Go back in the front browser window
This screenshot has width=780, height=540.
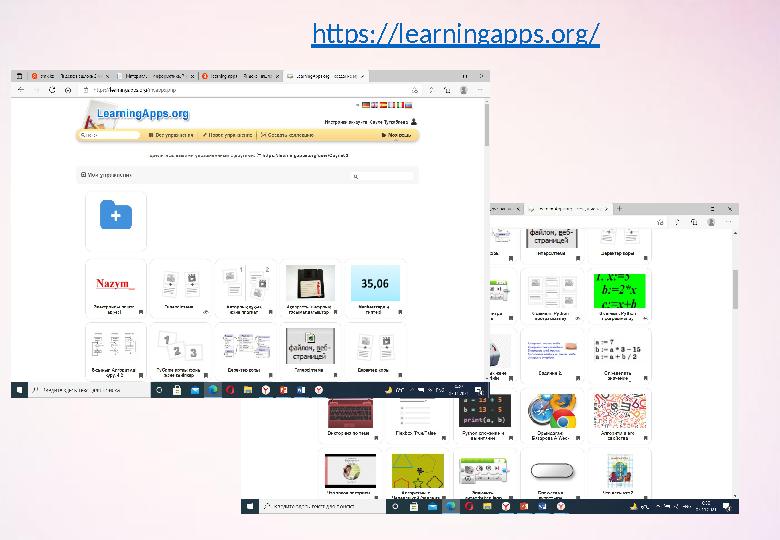20,90
